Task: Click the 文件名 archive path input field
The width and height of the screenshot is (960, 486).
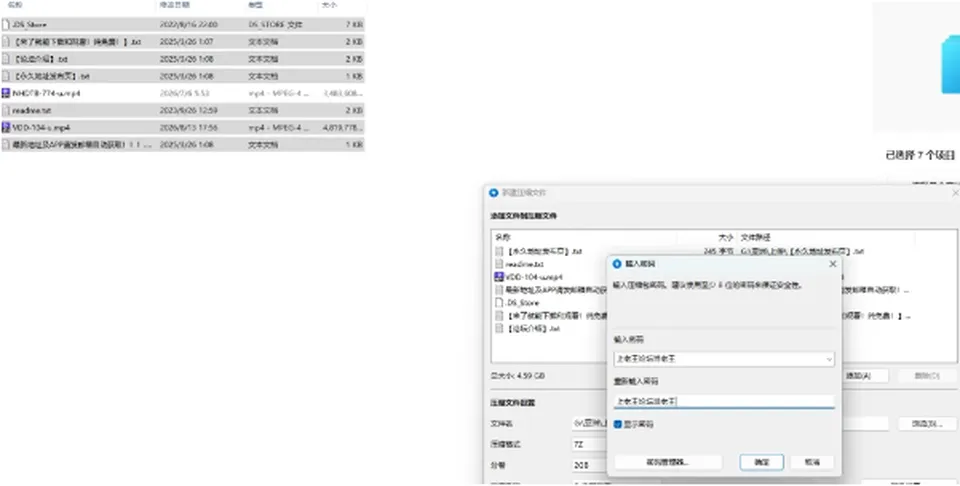Action: pyautogui.click(x=730, y=424)
